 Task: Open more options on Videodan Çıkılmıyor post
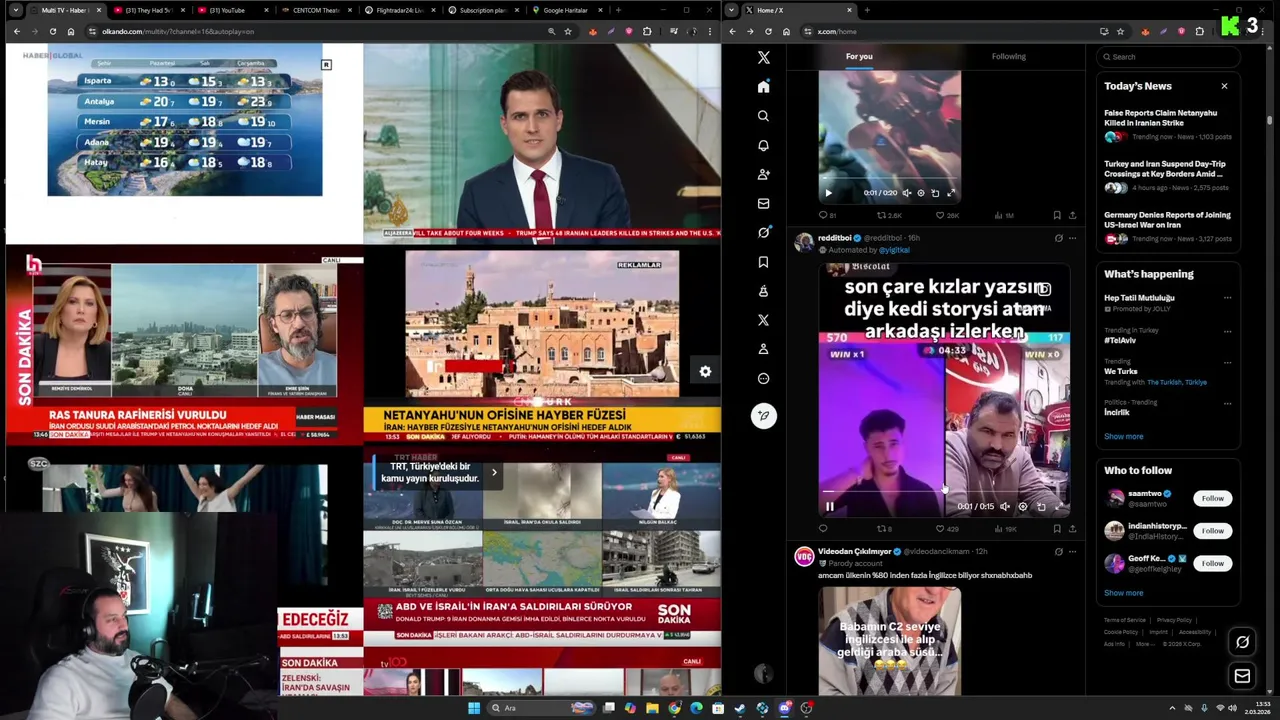(1072, 551)
